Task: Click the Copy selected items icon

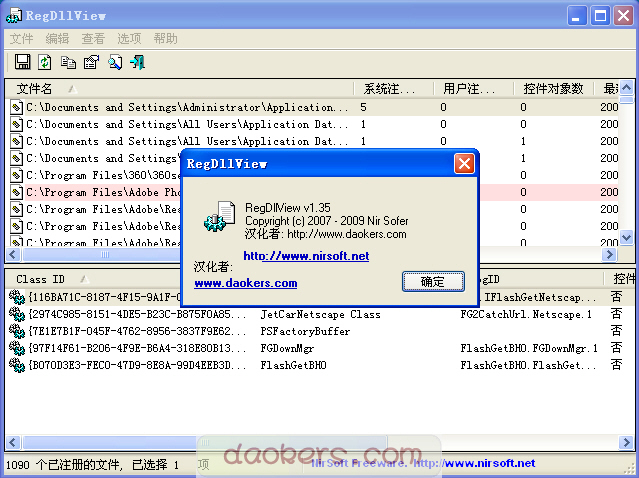Action: click(68, 62)
